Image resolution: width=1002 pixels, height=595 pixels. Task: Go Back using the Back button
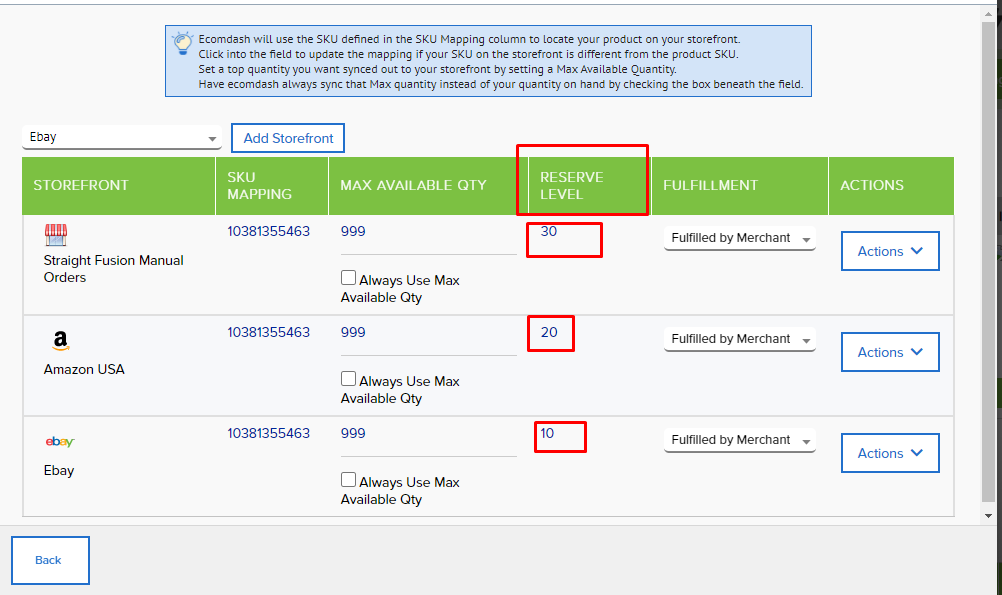point(50,560)
